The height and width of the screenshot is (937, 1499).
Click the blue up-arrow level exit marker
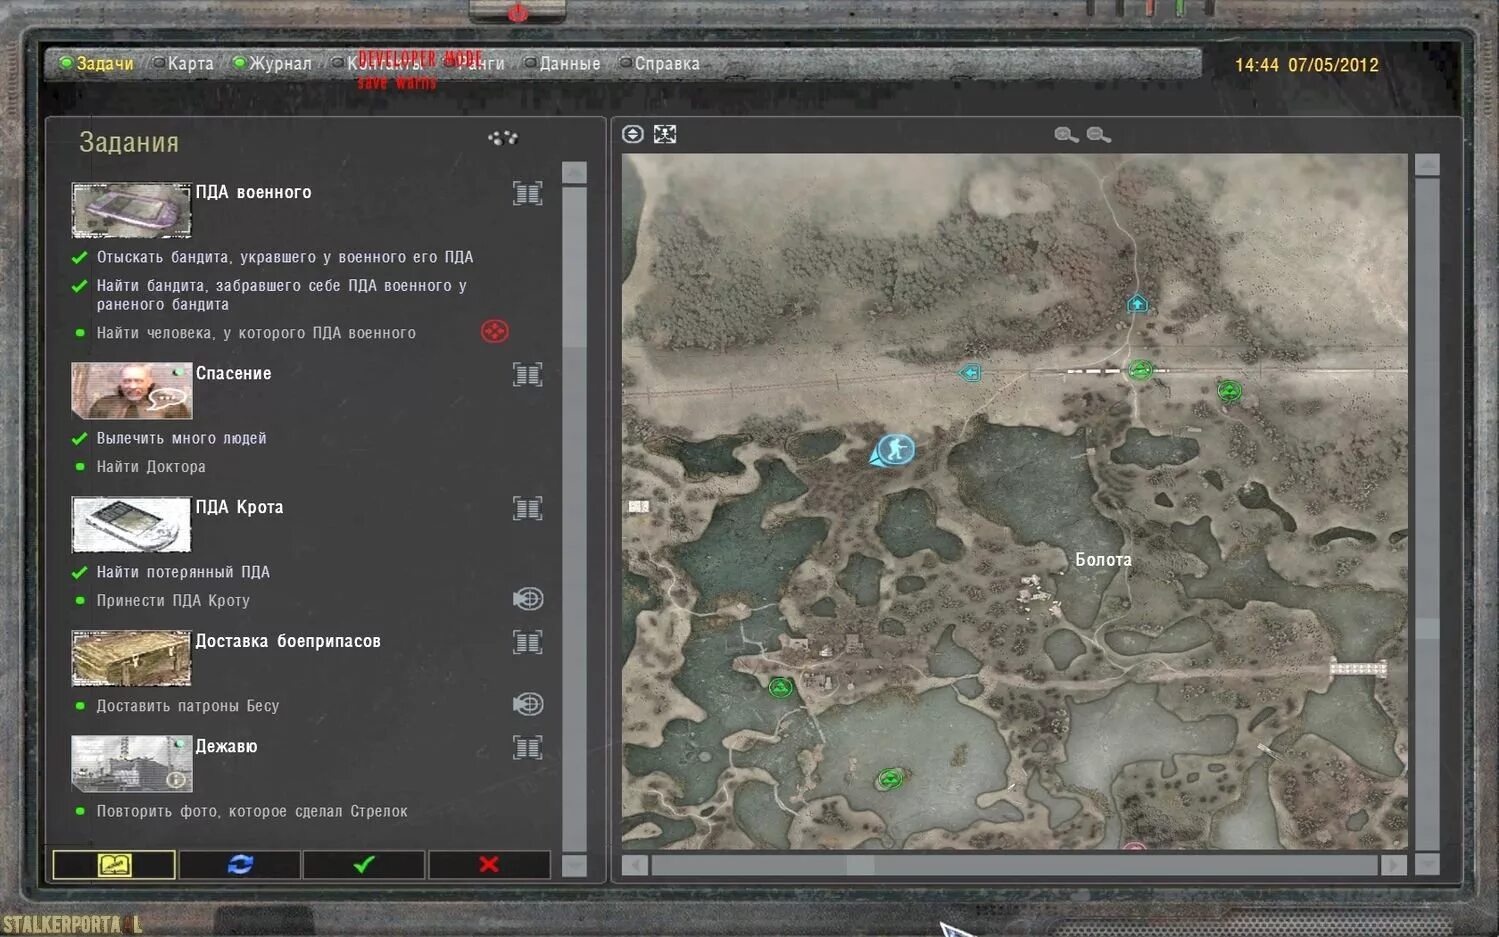click(1137, 303)
